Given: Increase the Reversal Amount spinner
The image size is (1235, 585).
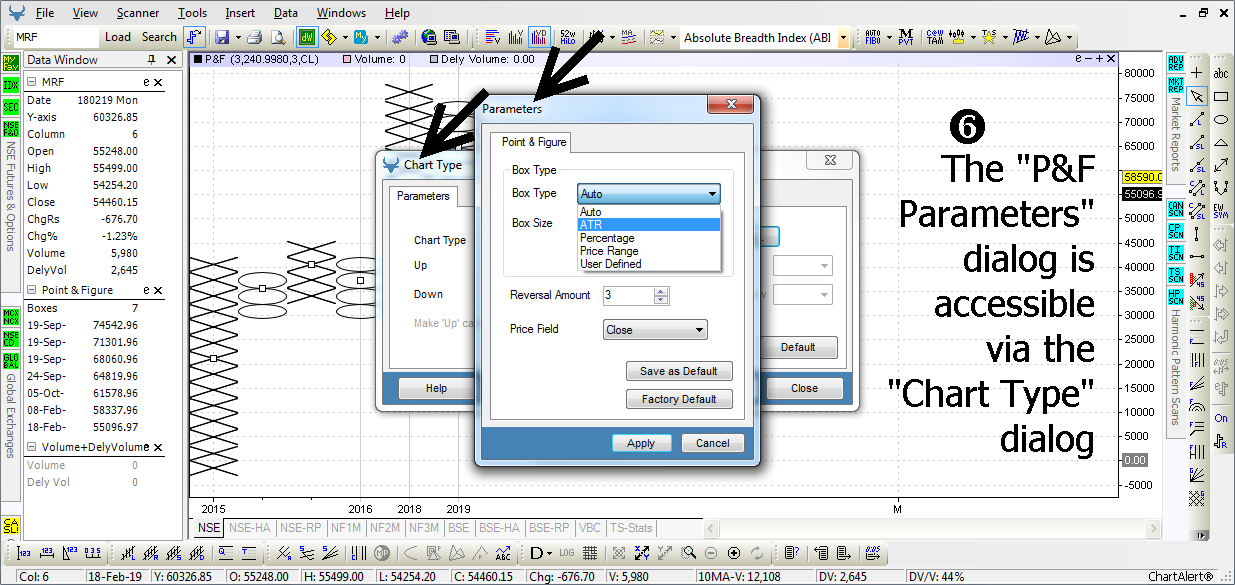Looking at the screenshot, I should [661, 291].
